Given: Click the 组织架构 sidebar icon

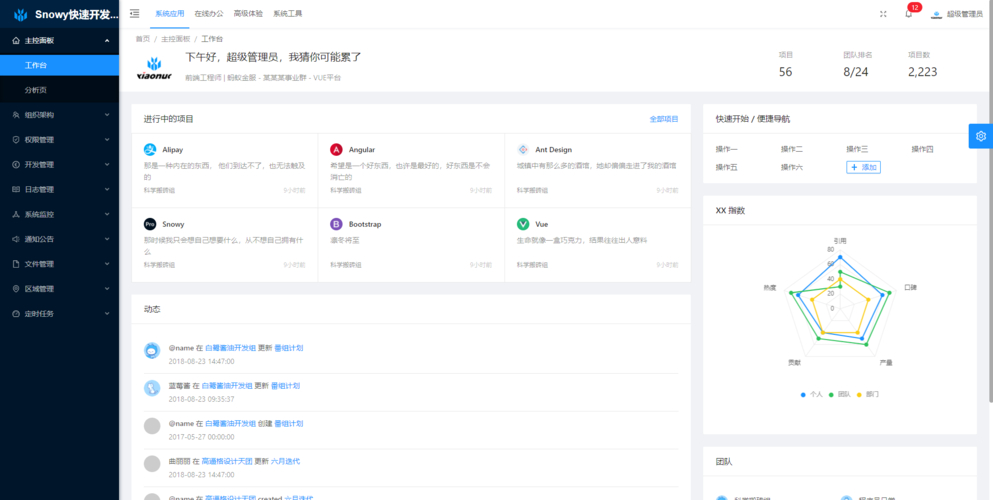Looking at the screenshot, I should pos(16,115).
